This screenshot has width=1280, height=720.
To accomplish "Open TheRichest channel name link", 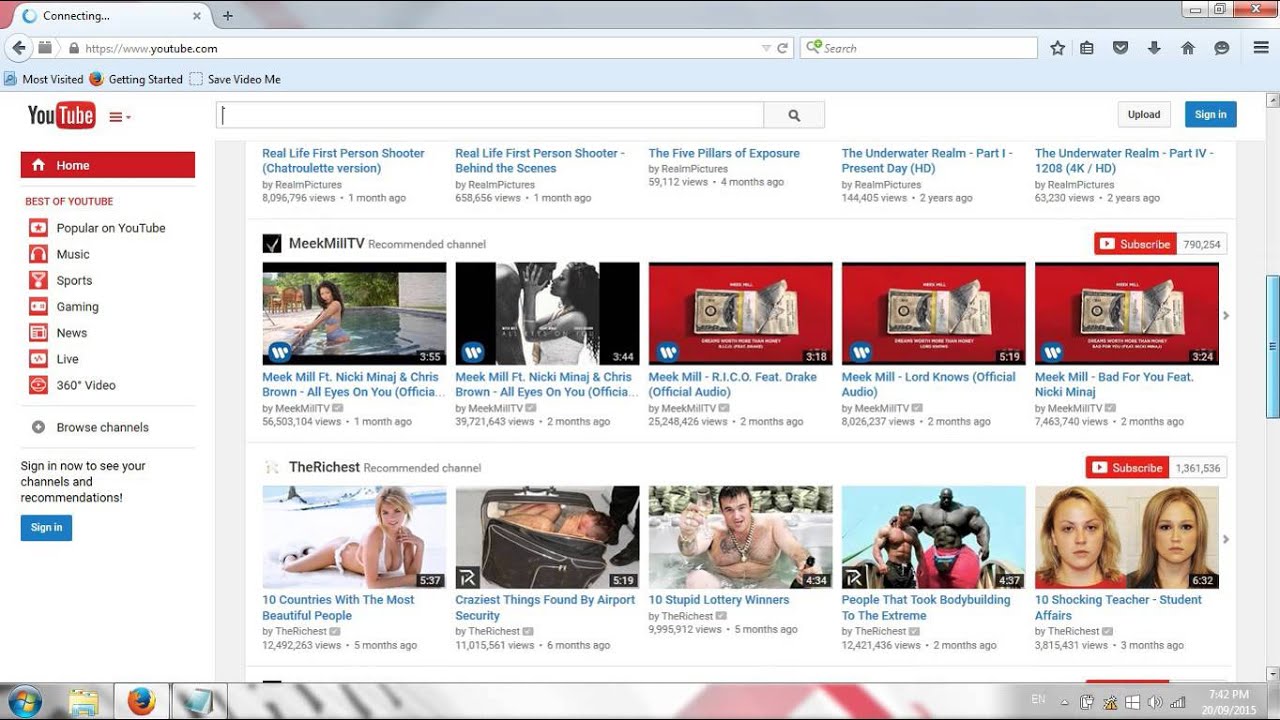I will pos(324,467).
